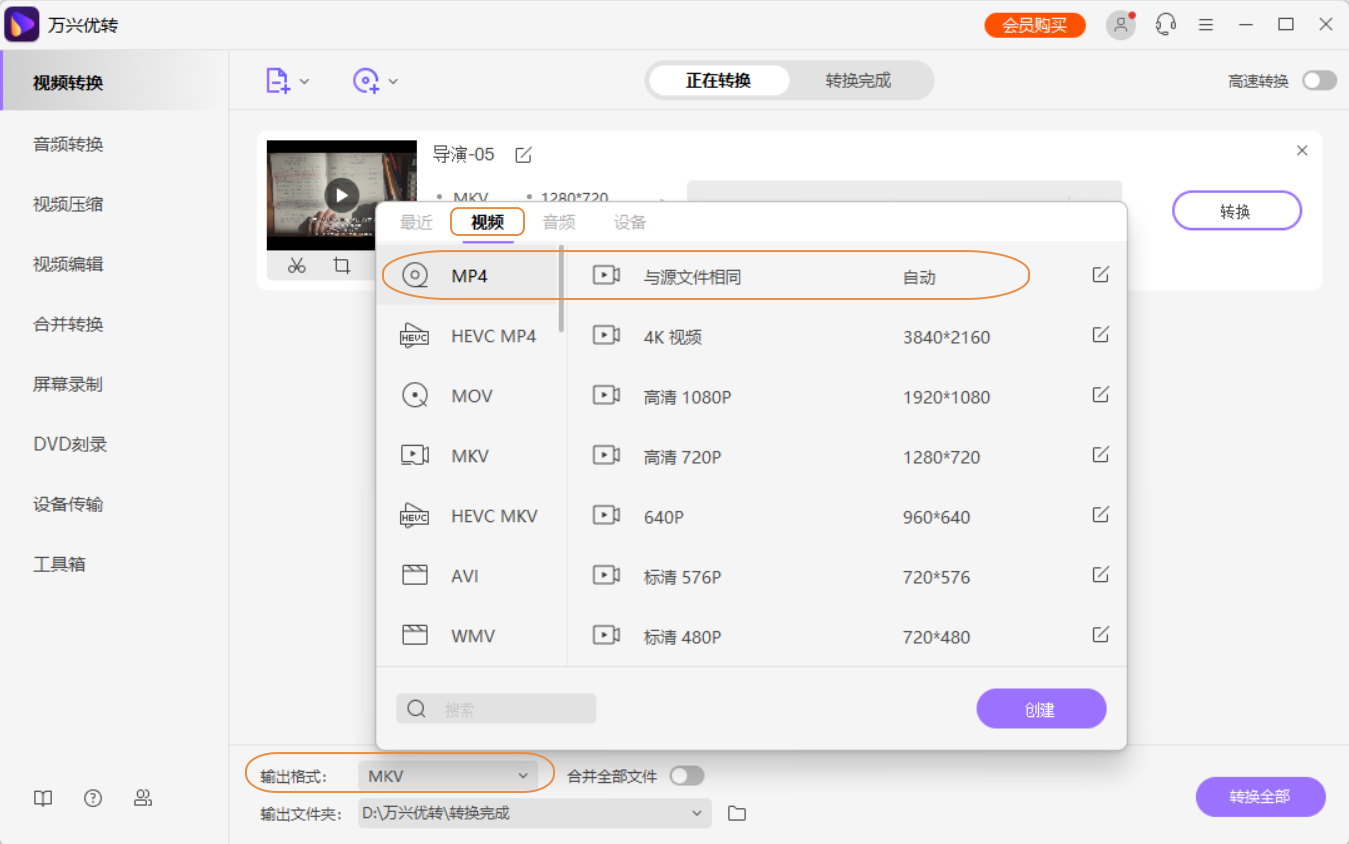Open the crop tool below the video thumbnail

(x=341, y=265)
